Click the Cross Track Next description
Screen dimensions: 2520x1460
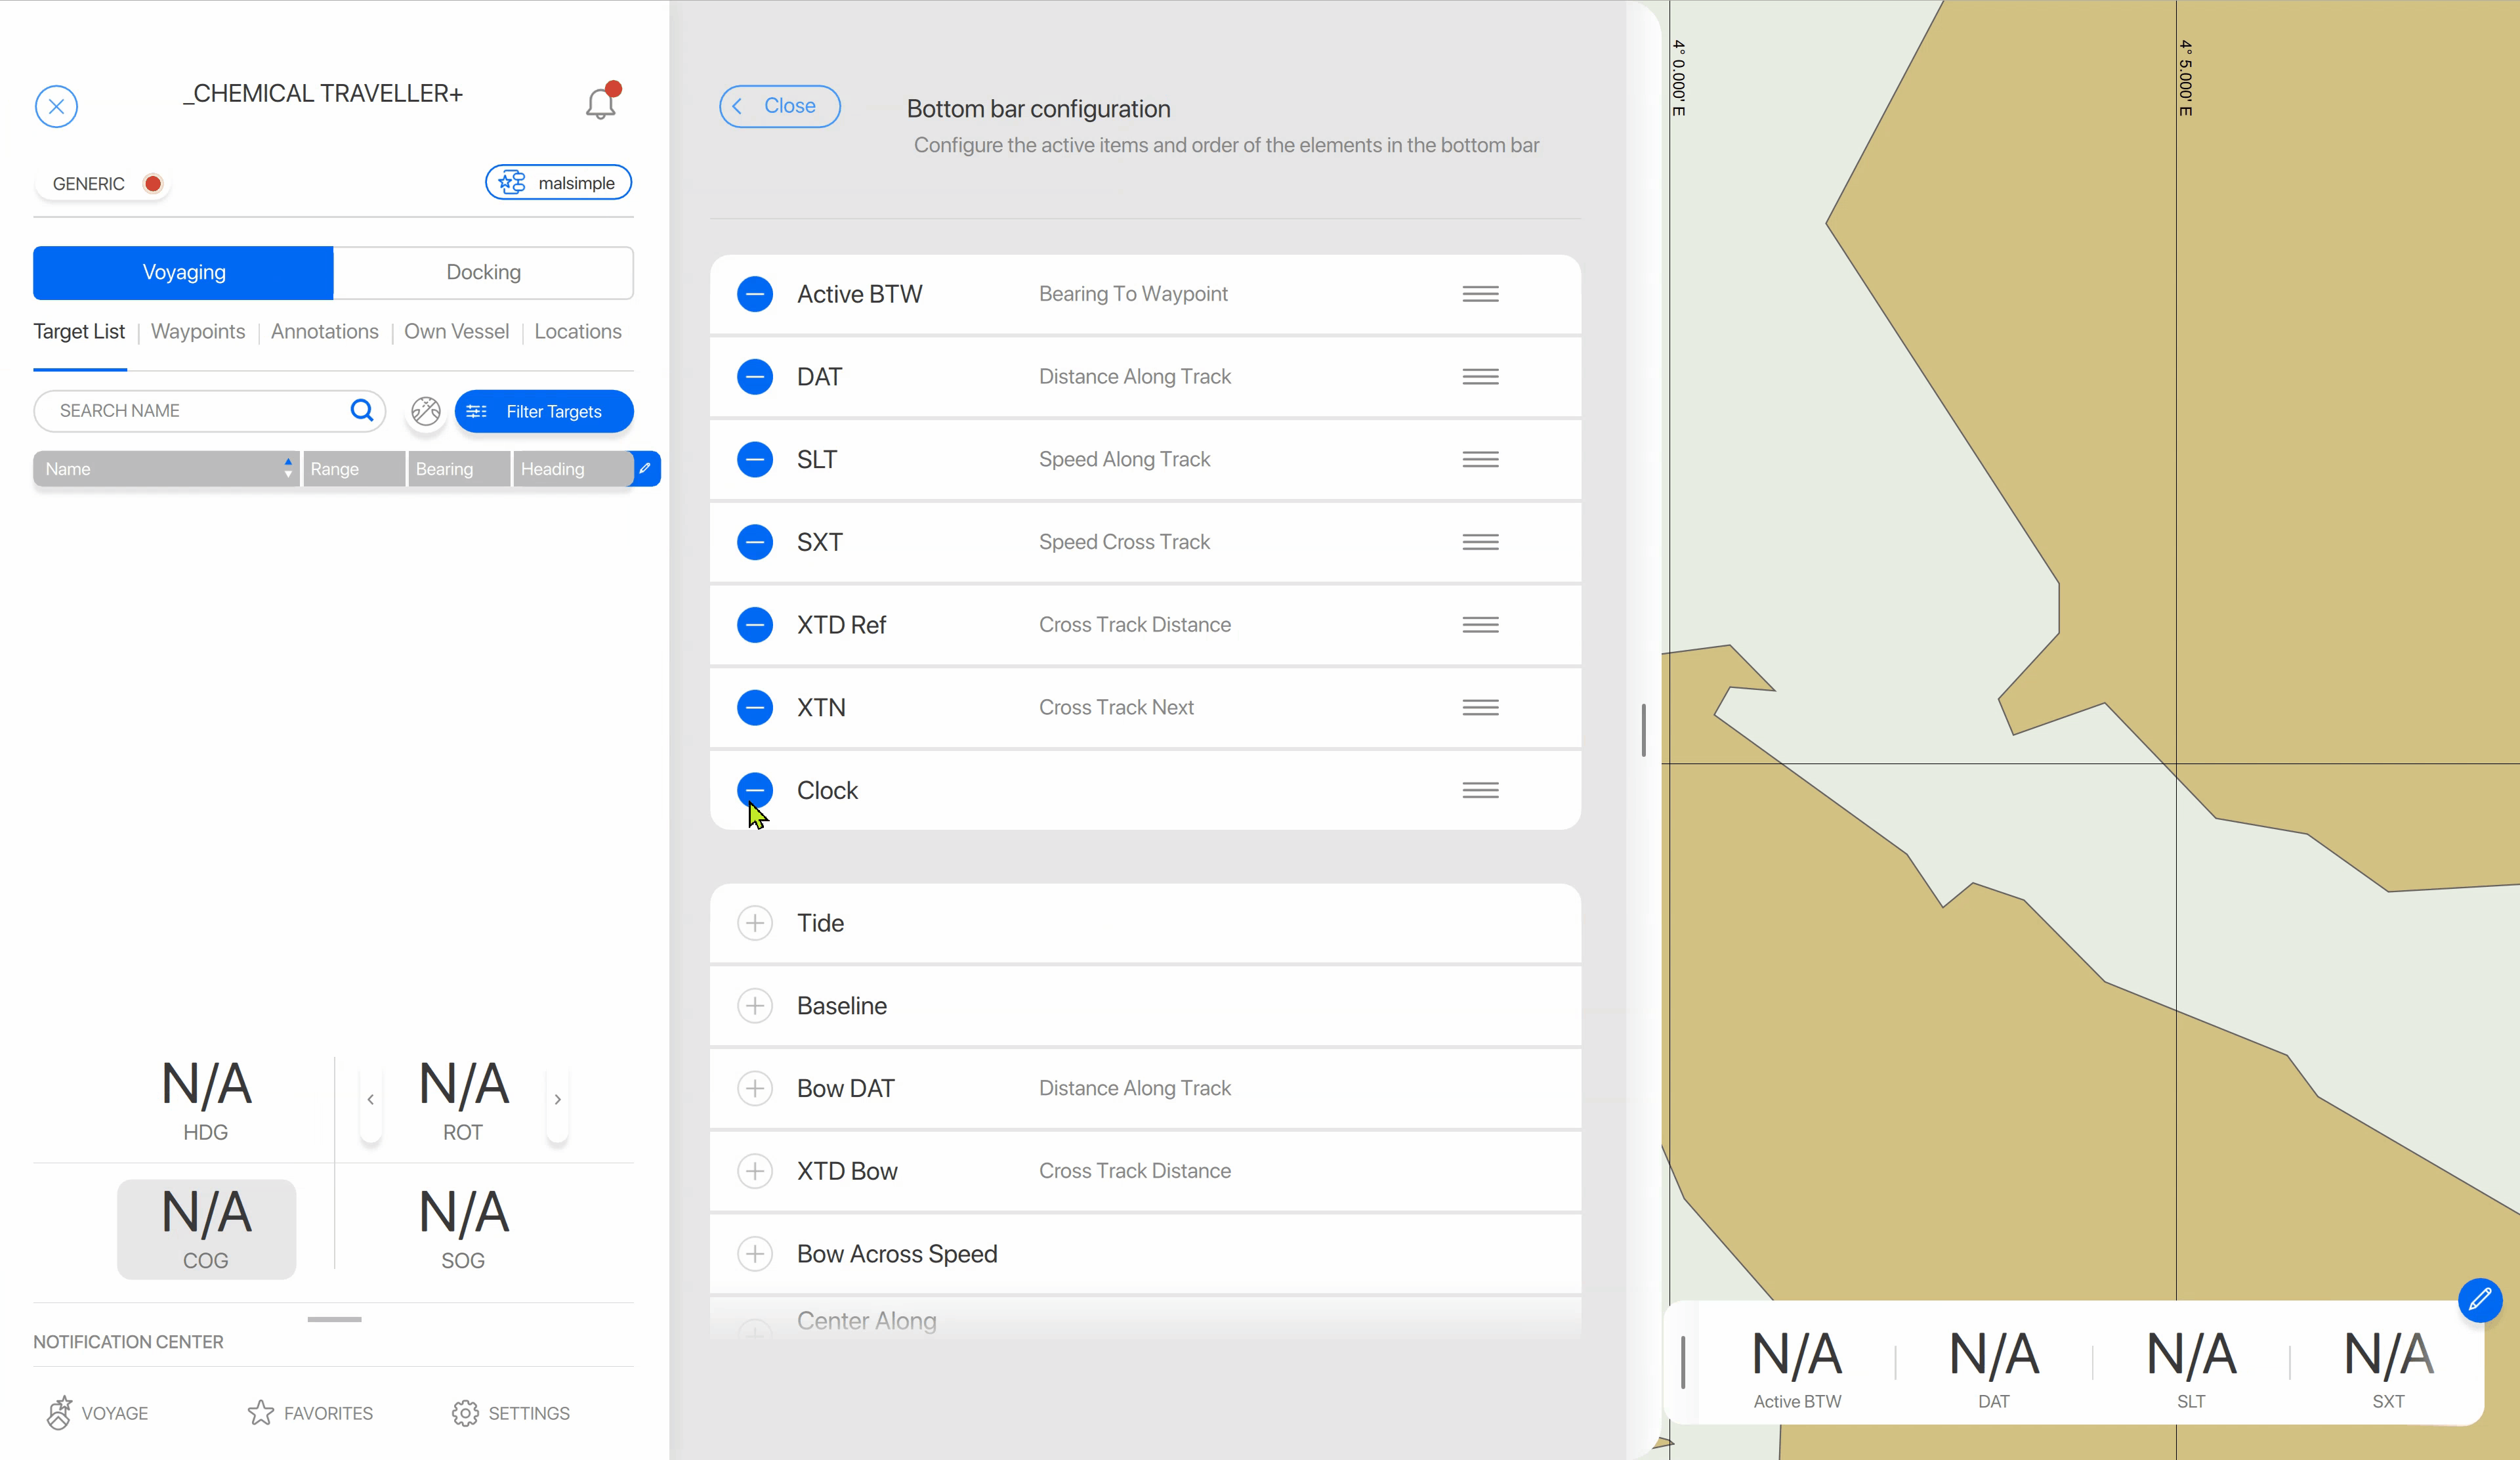pyautogui.click(x=1116, y=708)
